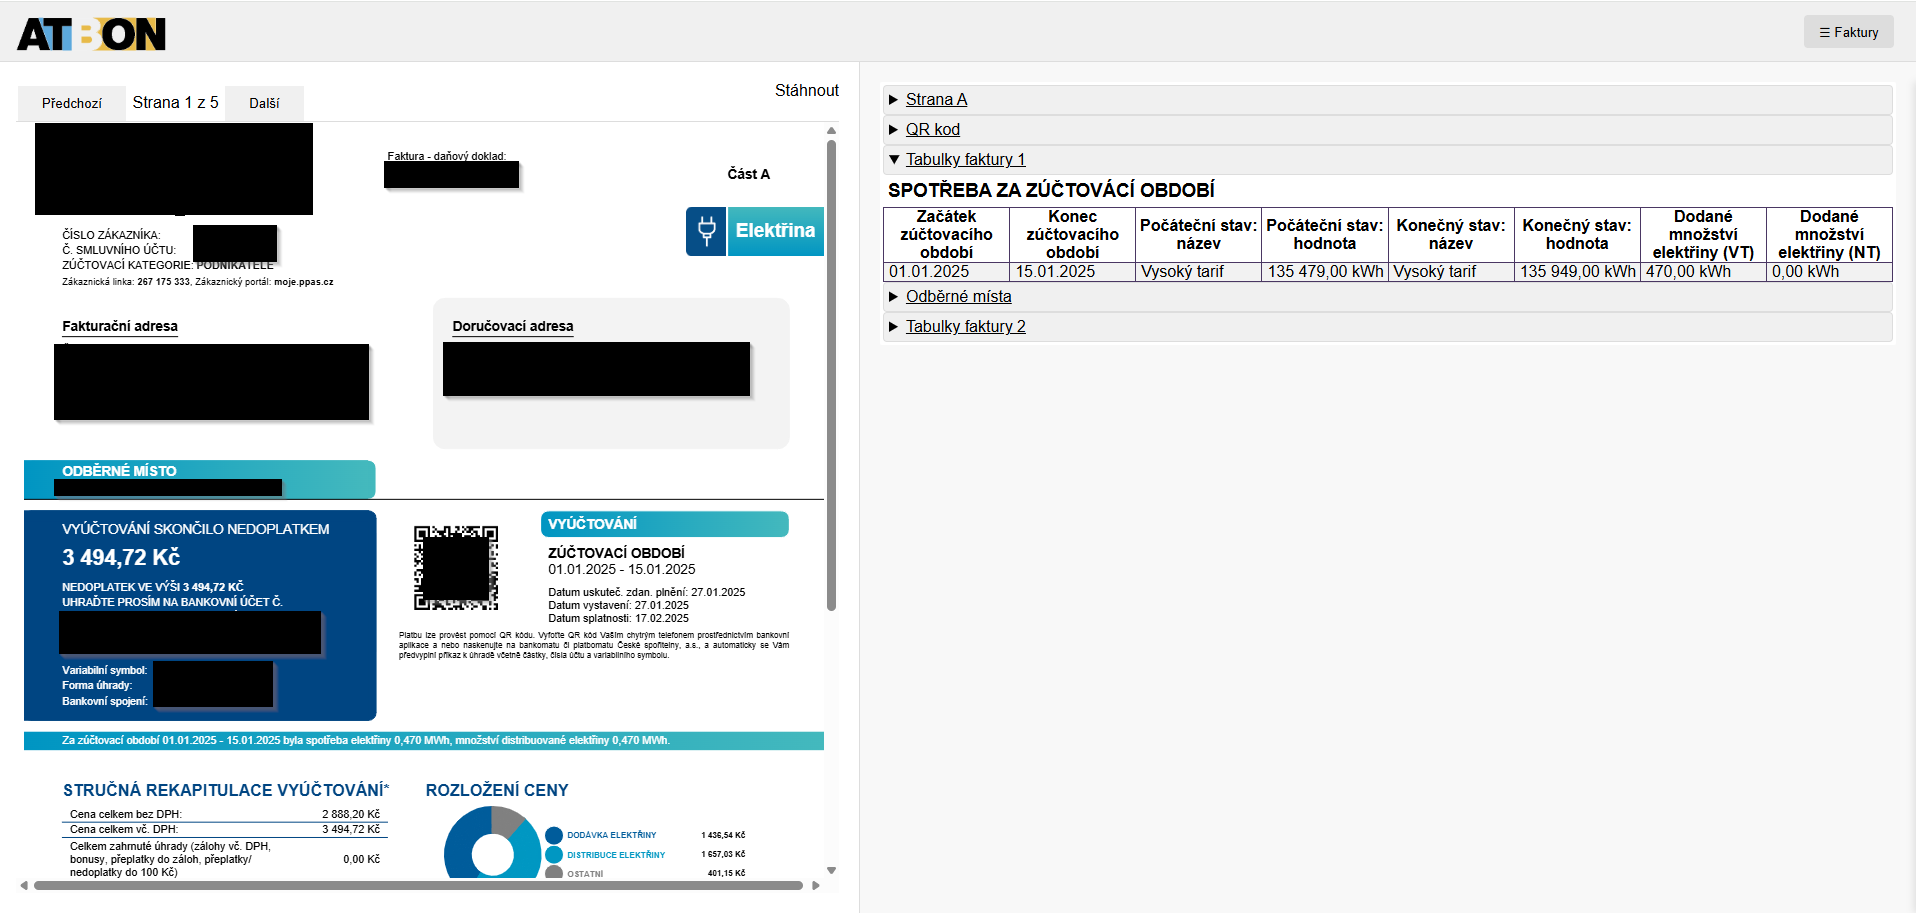Viewport: 1916px width, 913px height.
Task: Click the Distribuce elektřiny legend color dot
Action: [x=554, y=855]
